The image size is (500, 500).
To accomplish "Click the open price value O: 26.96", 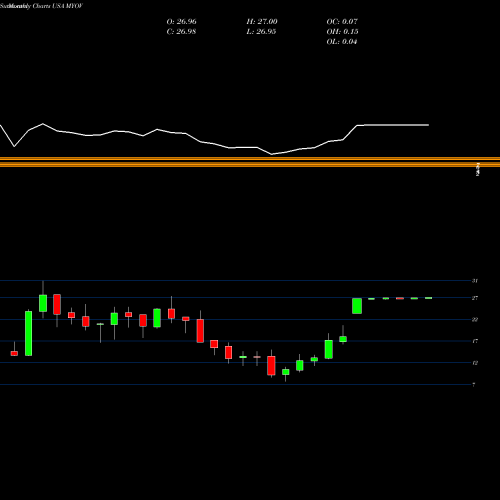I will 181,22.
